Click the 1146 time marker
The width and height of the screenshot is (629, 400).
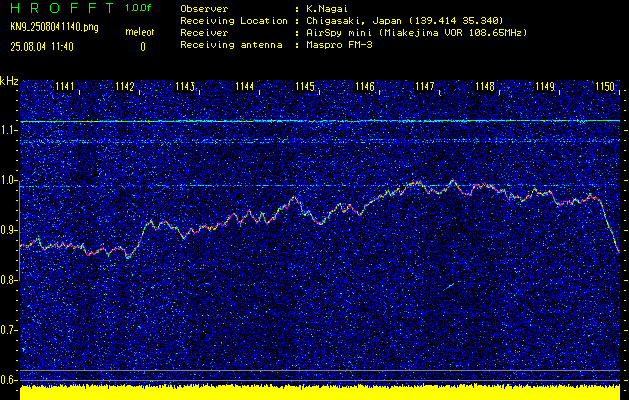point(365,86)
